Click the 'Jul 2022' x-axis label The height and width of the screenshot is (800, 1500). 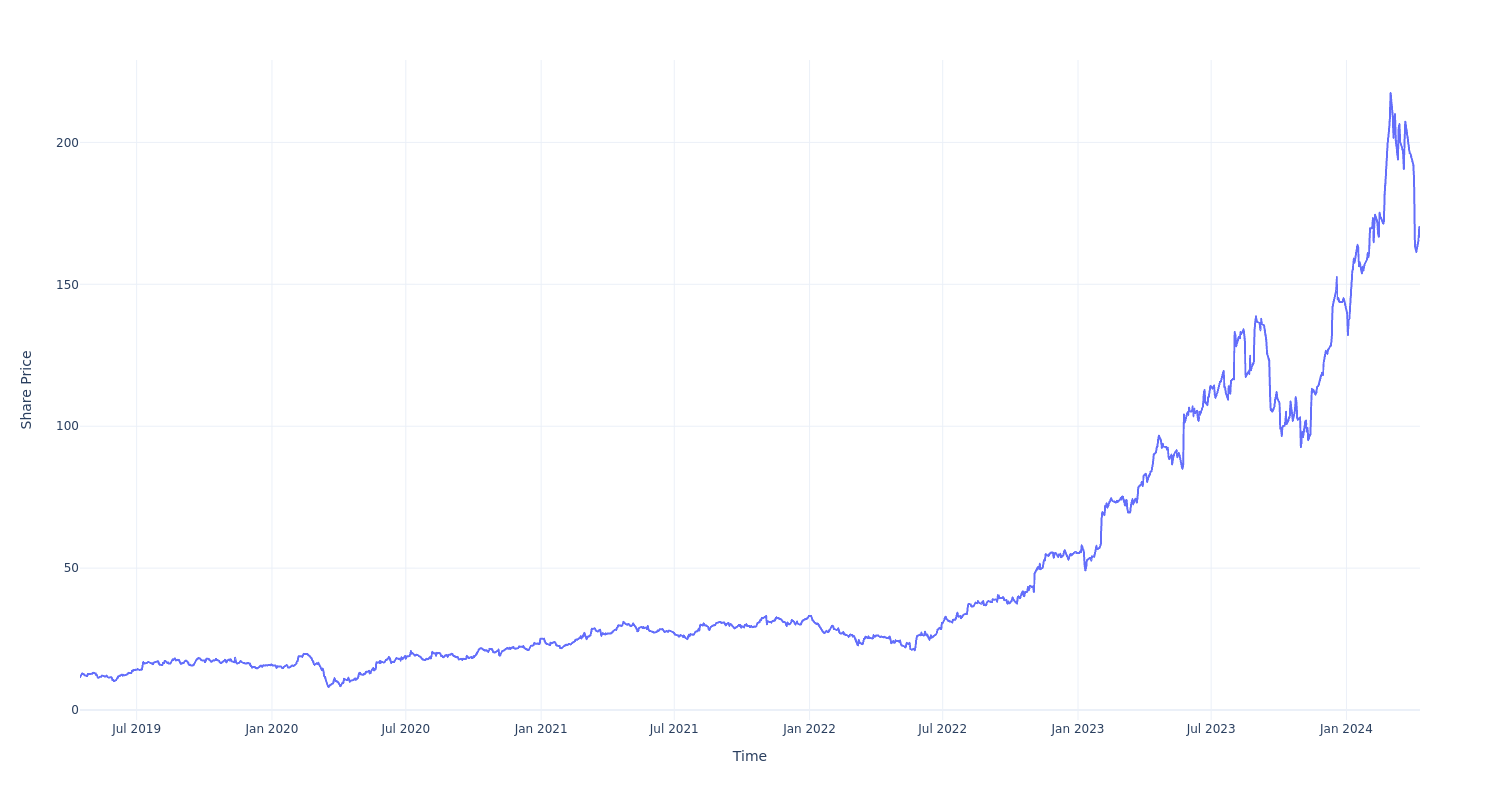942,729
